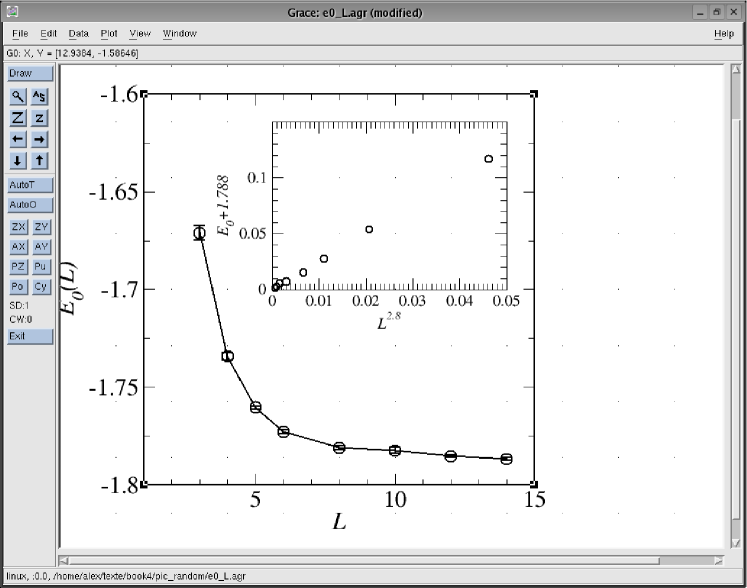
Task: Click the AX autoscale x button
Action: pyautogui.click(x=19, y=247)
